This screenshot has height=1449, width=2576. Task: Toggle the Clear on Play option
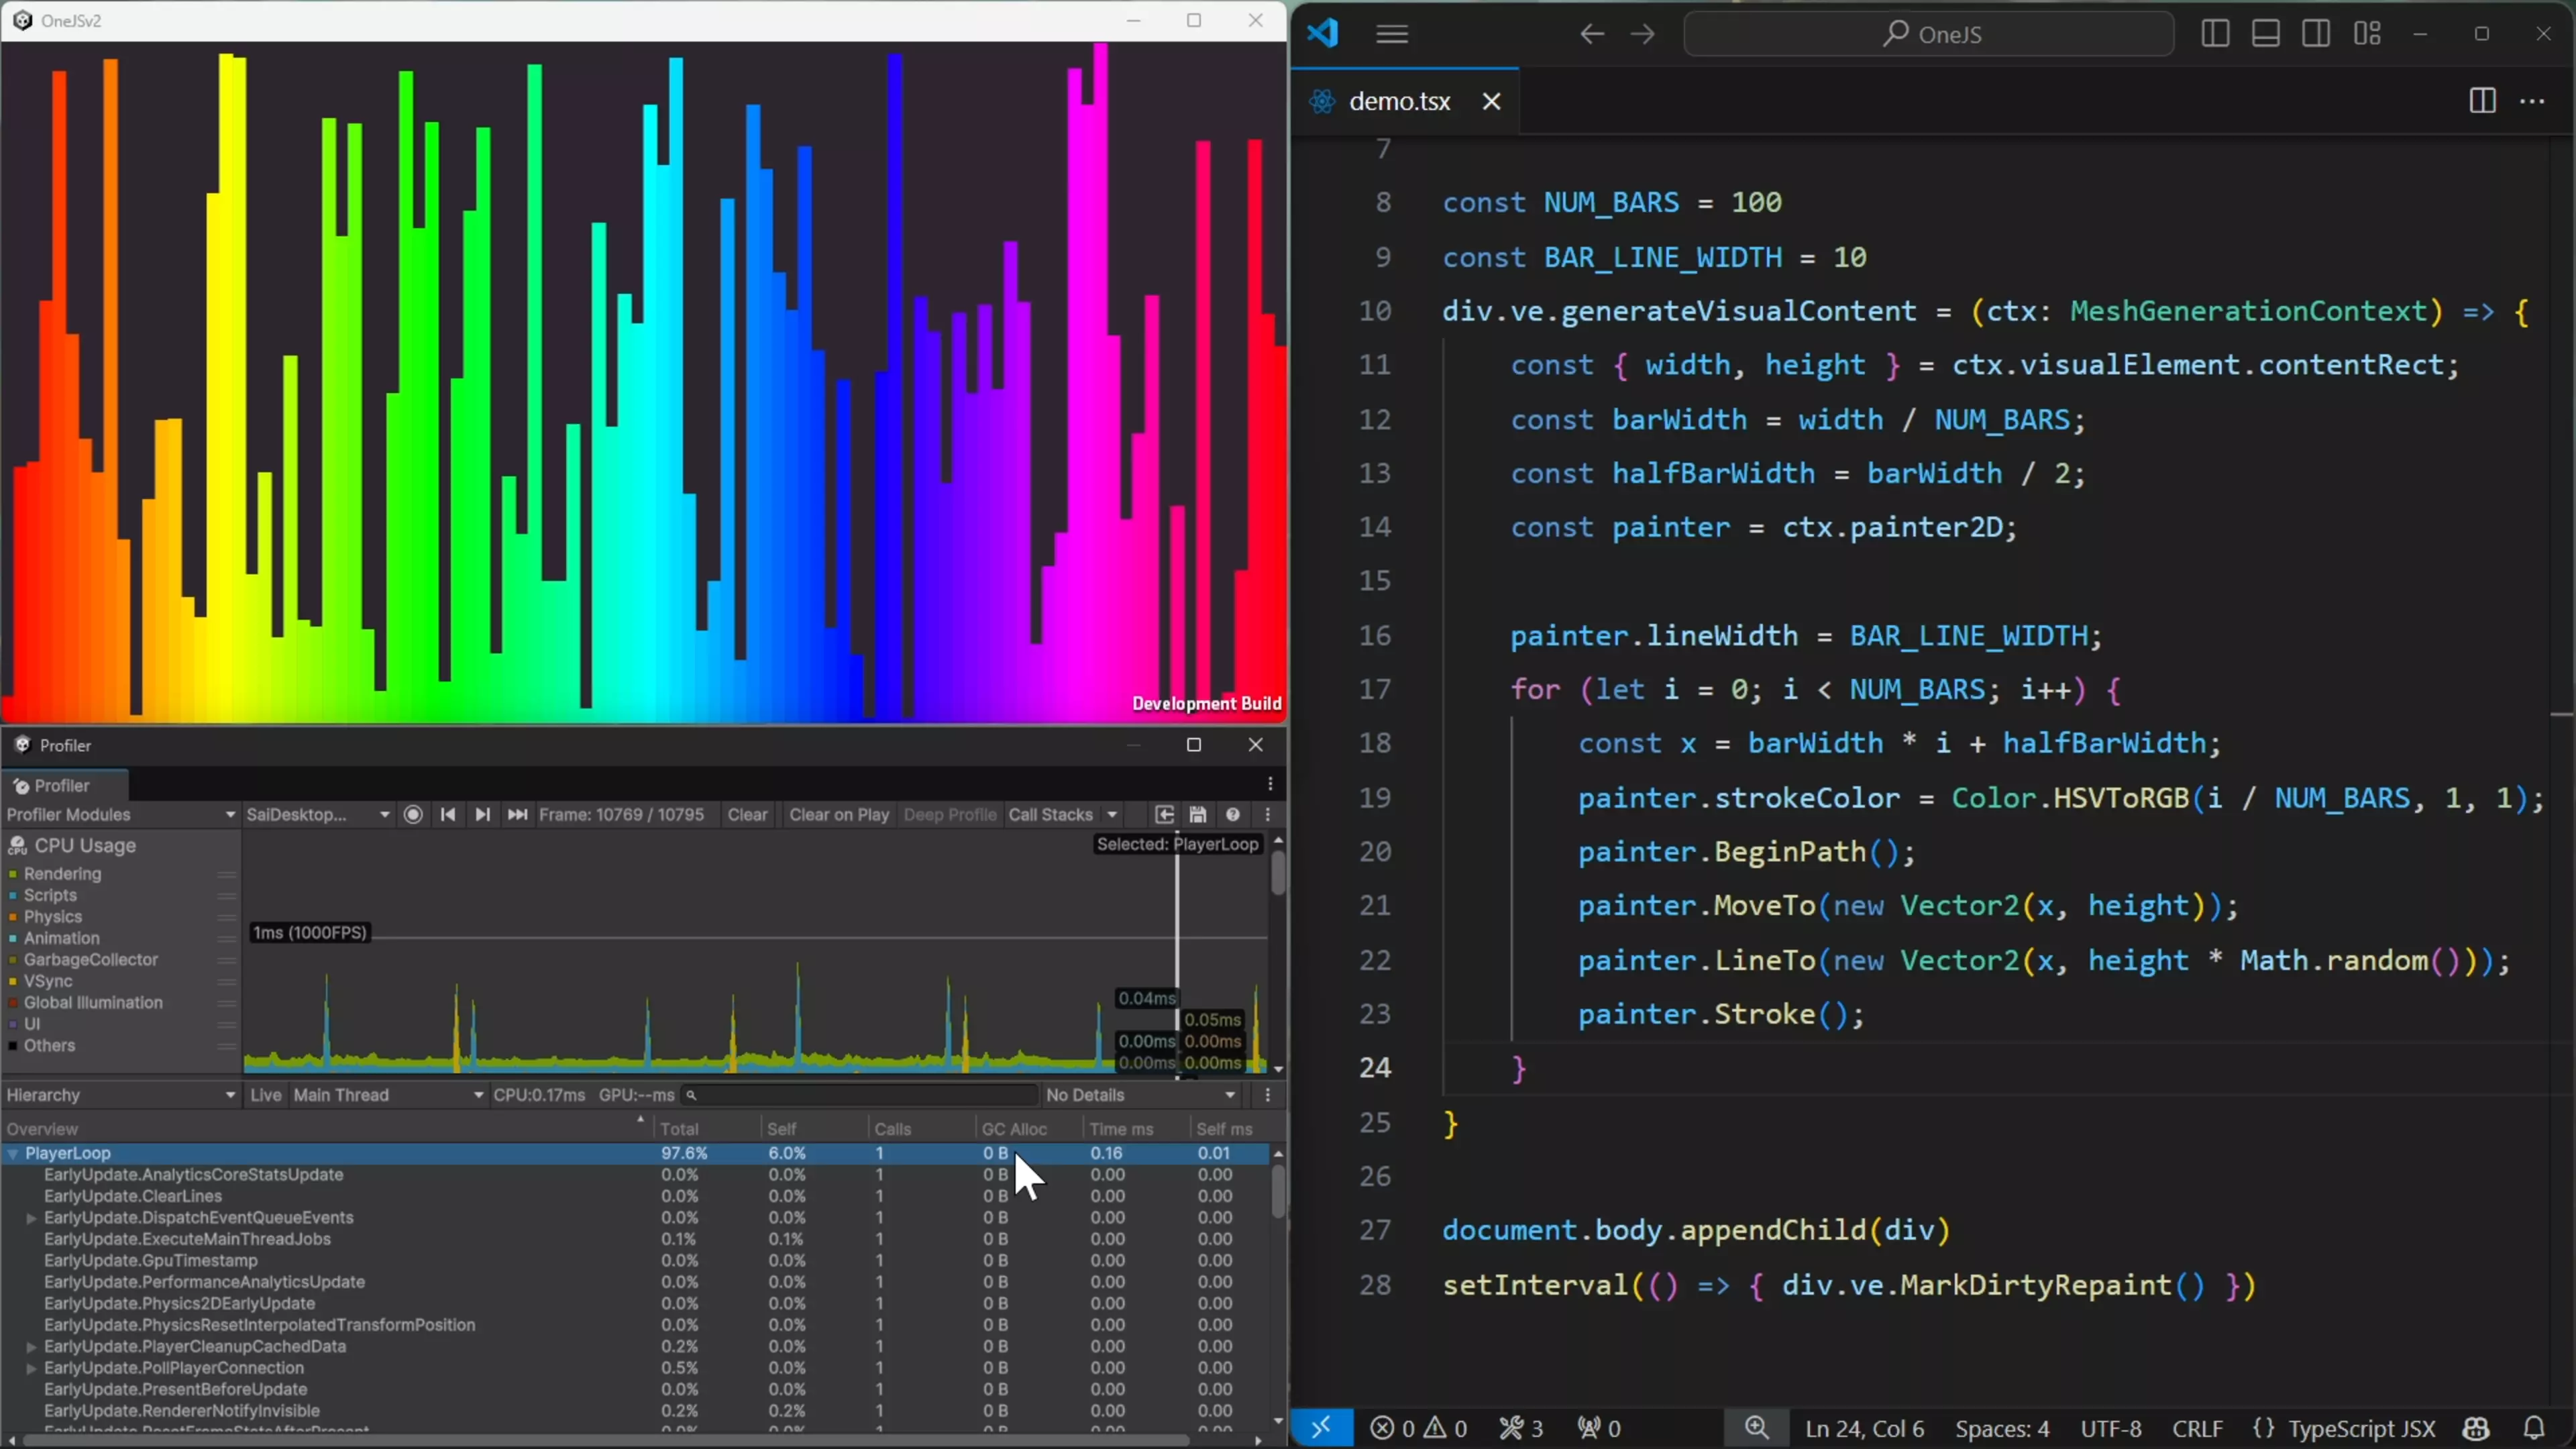pos(839,815)
